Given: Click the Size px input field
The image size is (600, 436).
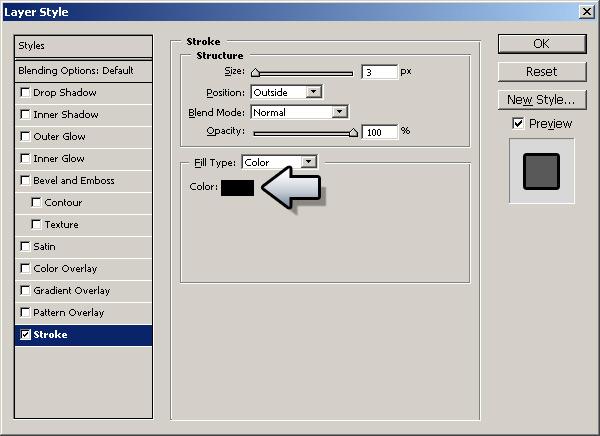Looking at the screenshot, I should pos(380,72).
